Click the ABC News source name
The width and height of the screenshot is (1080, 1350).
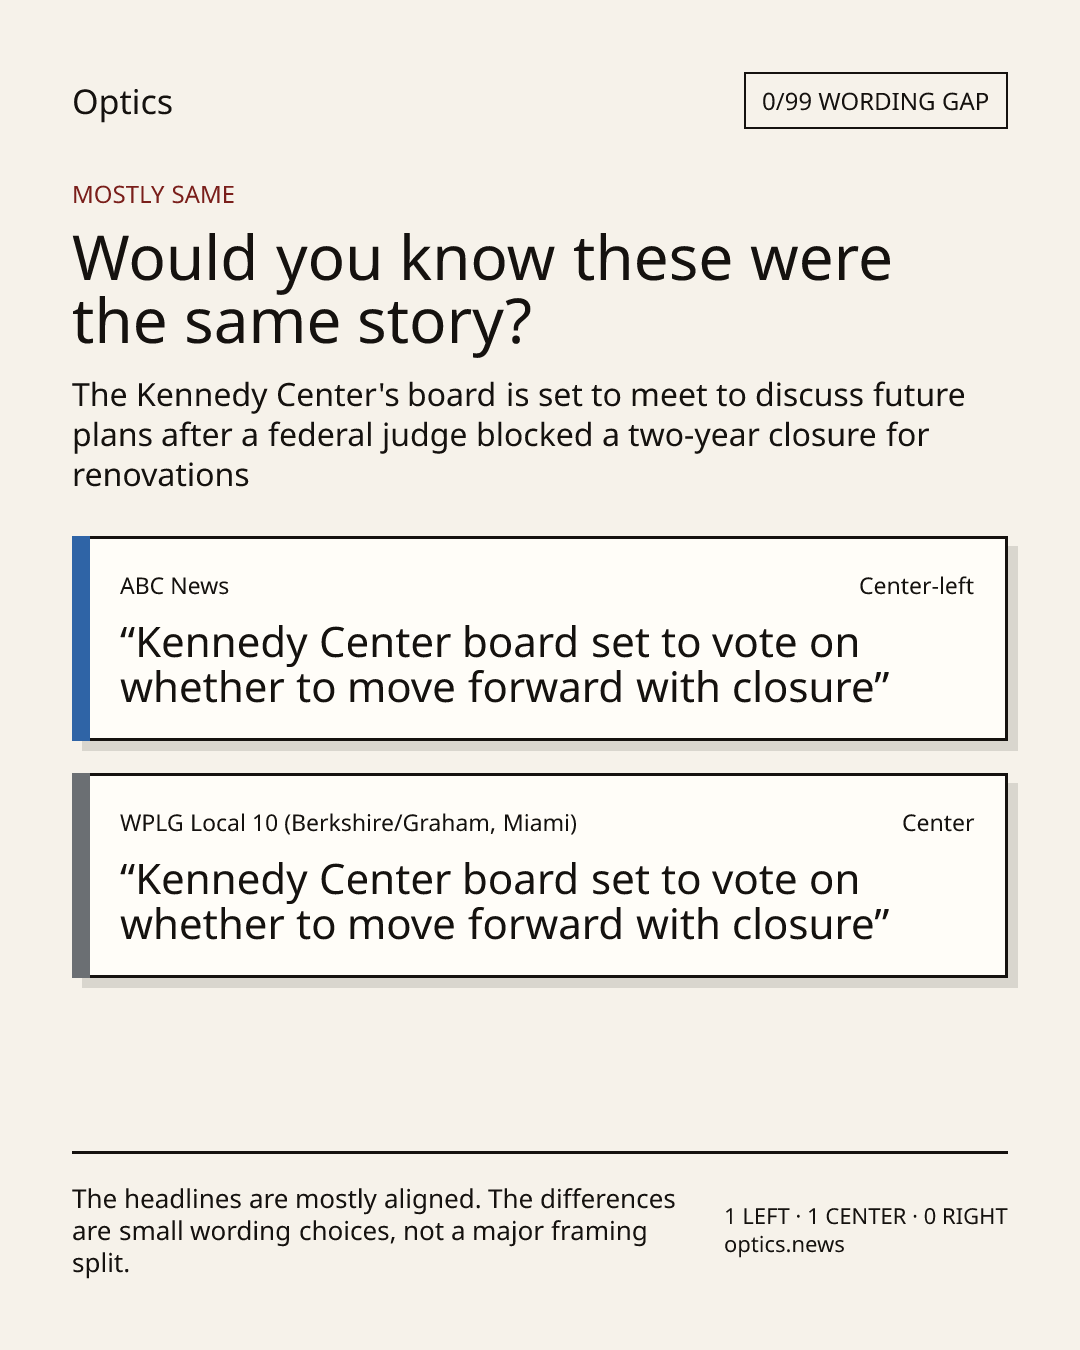pyautogui.click(x=174, y=586)
